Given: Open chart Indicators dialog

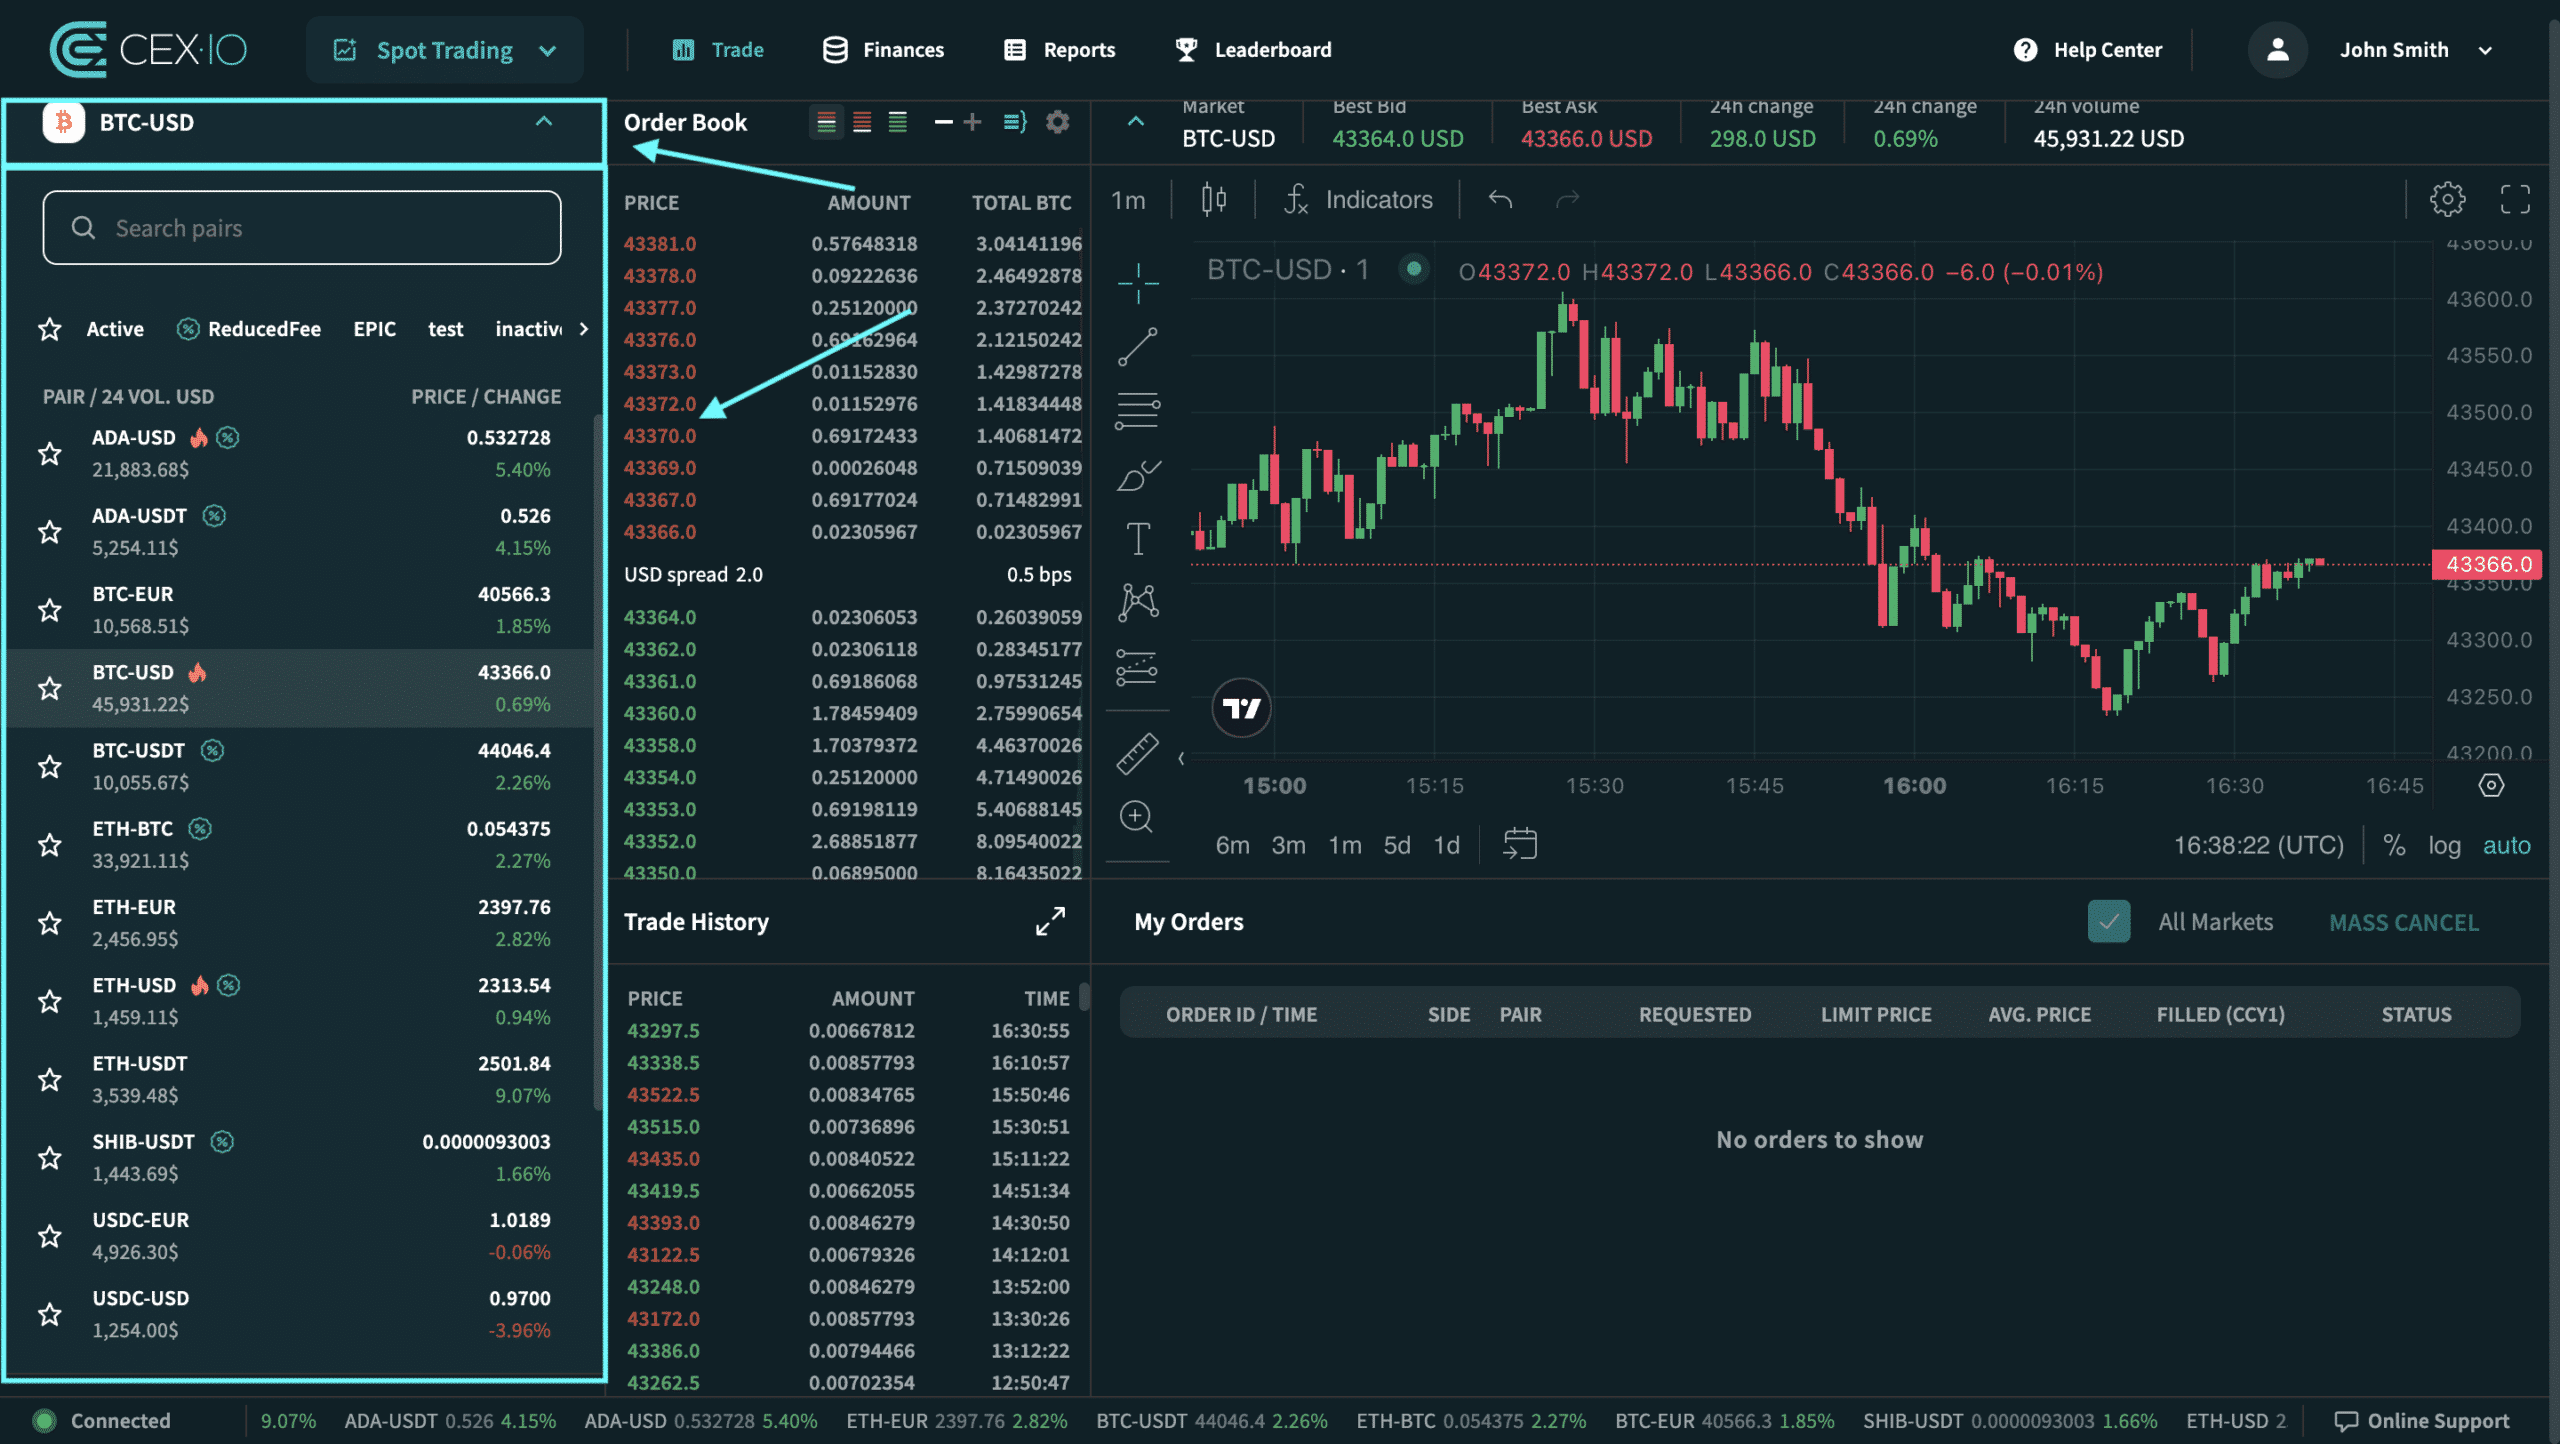Looking at the screenshot, I should (1358, 199).
